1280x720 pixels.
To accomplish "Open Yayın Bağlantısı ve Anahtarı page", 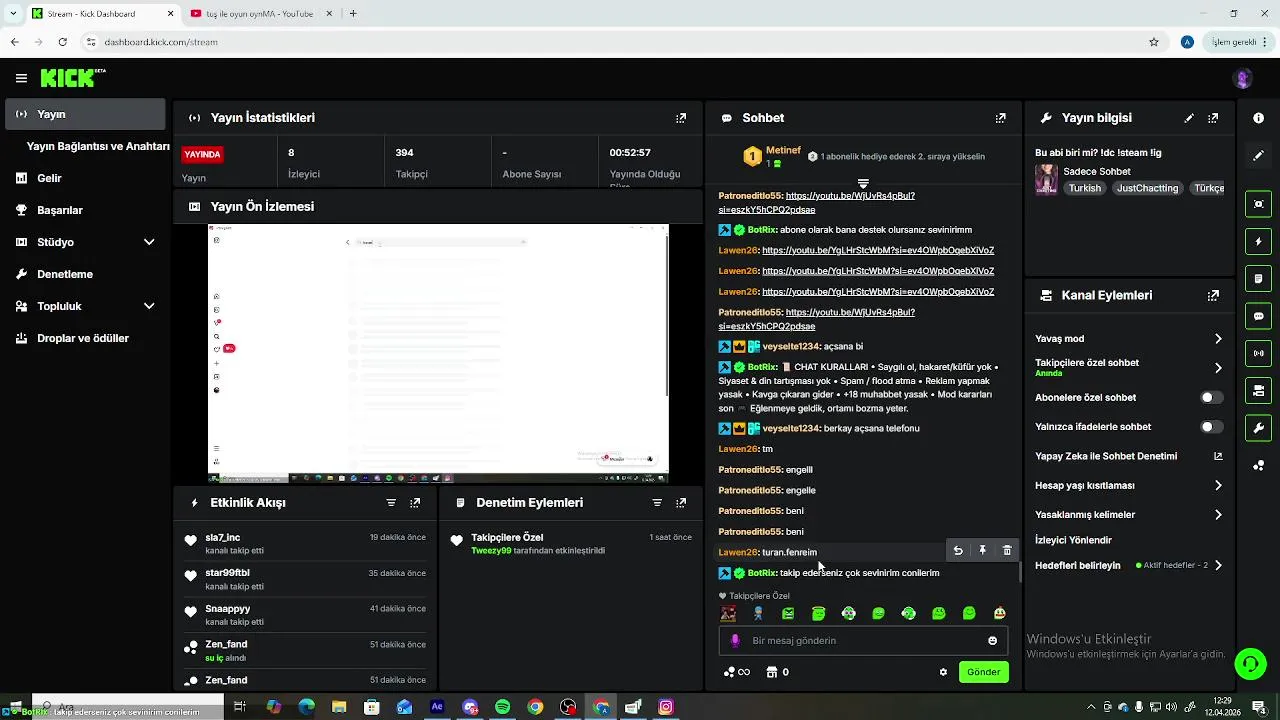I will point(98,146).
